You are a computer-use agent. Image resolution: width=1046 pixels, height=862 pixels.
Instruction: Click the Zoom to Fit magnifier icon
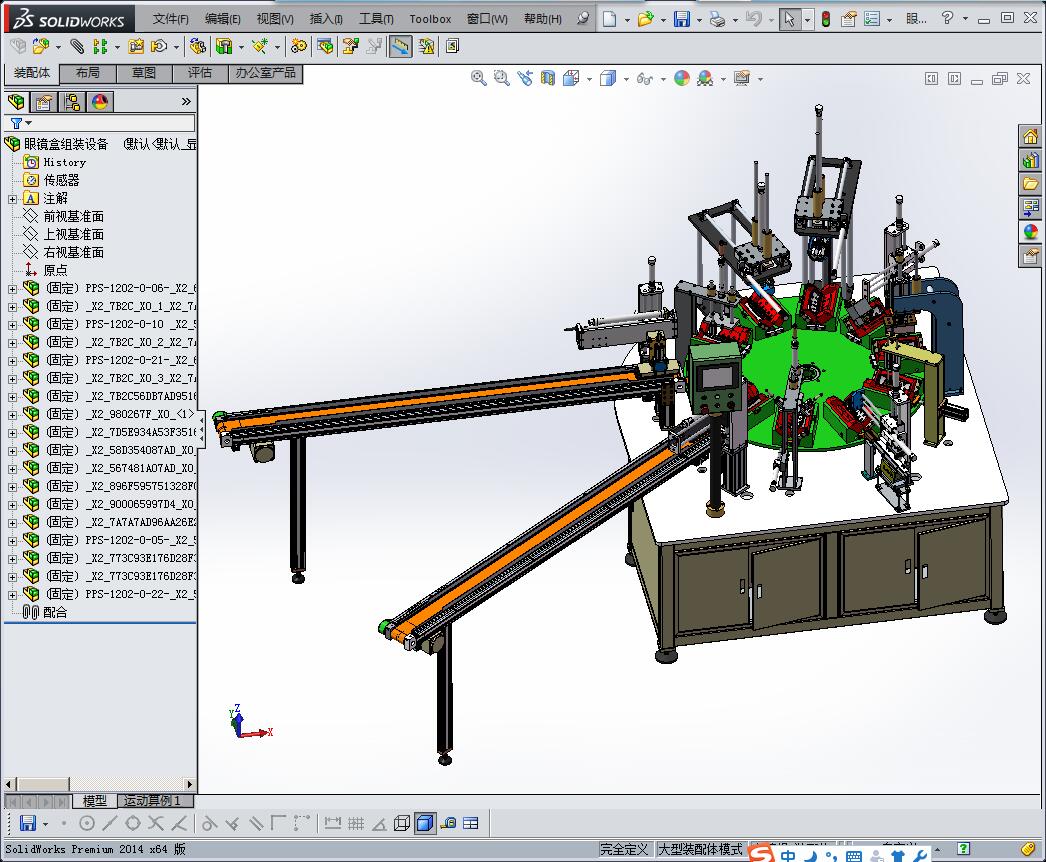[479, 78]
